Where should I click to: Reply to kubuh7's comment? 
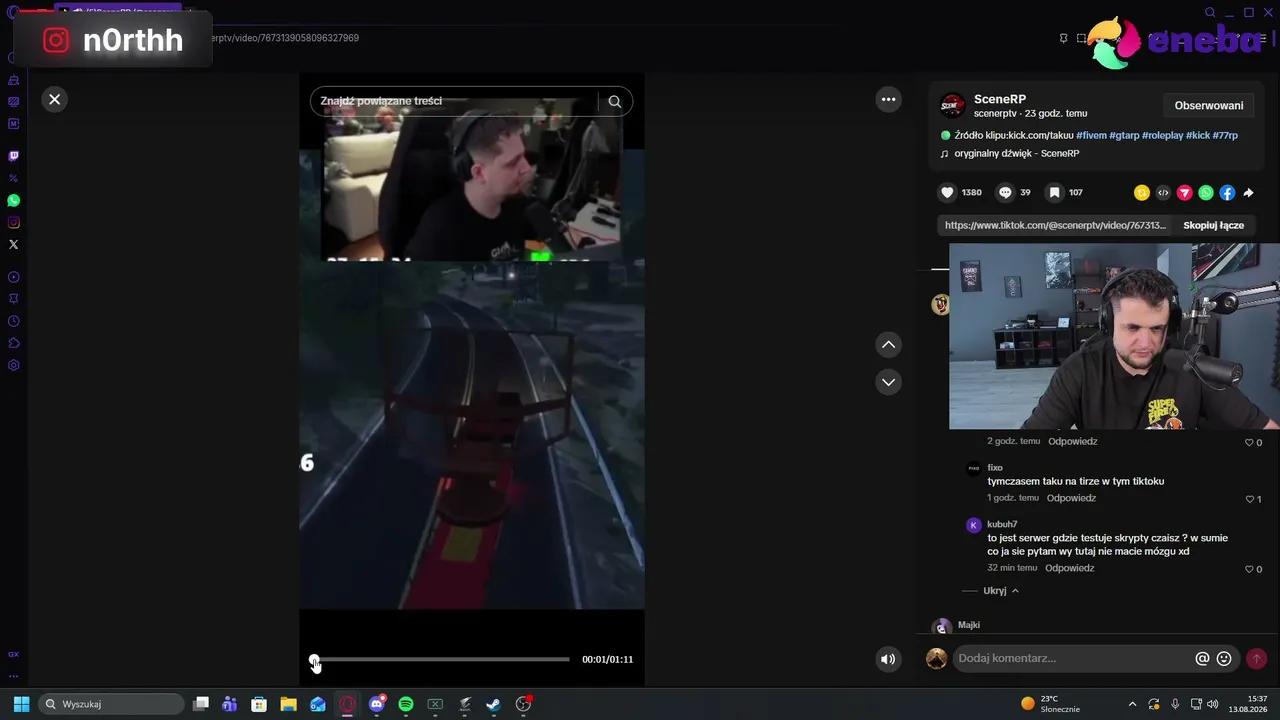1070,568
